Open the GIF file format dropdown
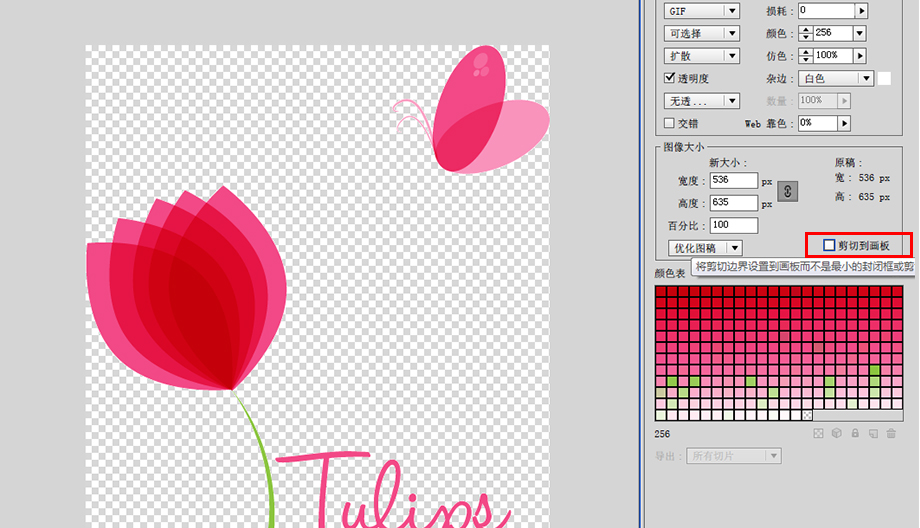 click(x=702, y=11)
